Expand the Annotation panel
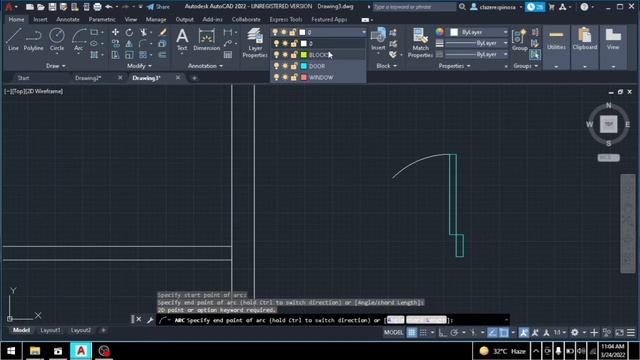 (x=205, y=66)
